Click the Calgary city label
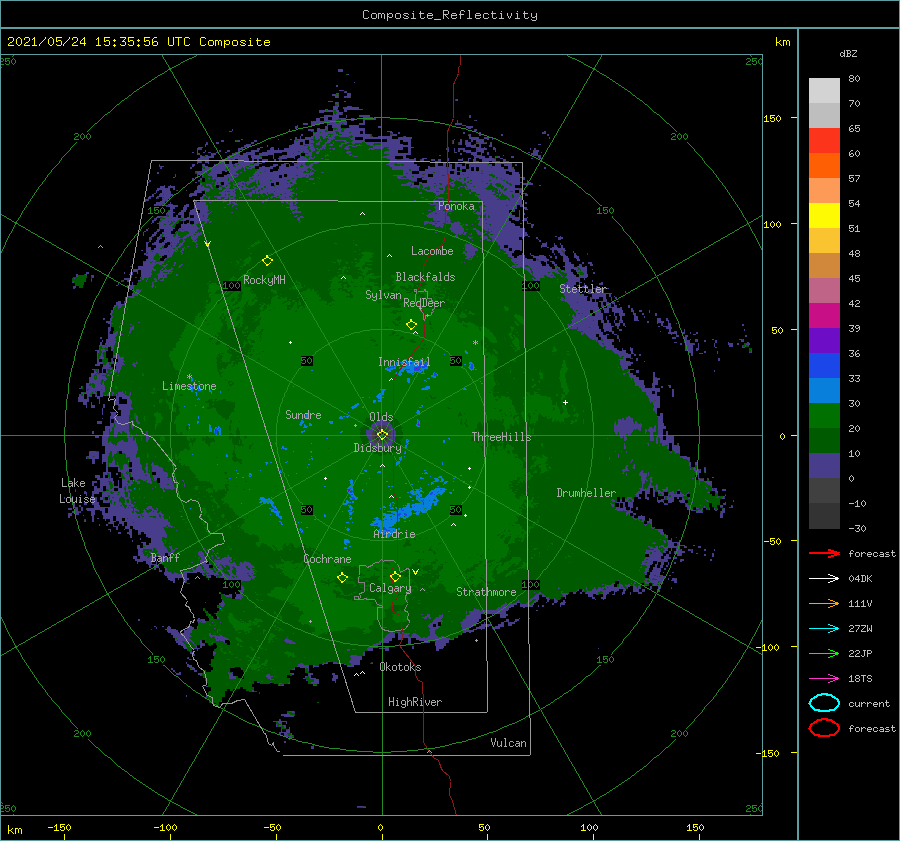900x841 pixels. tap(390, 588)
